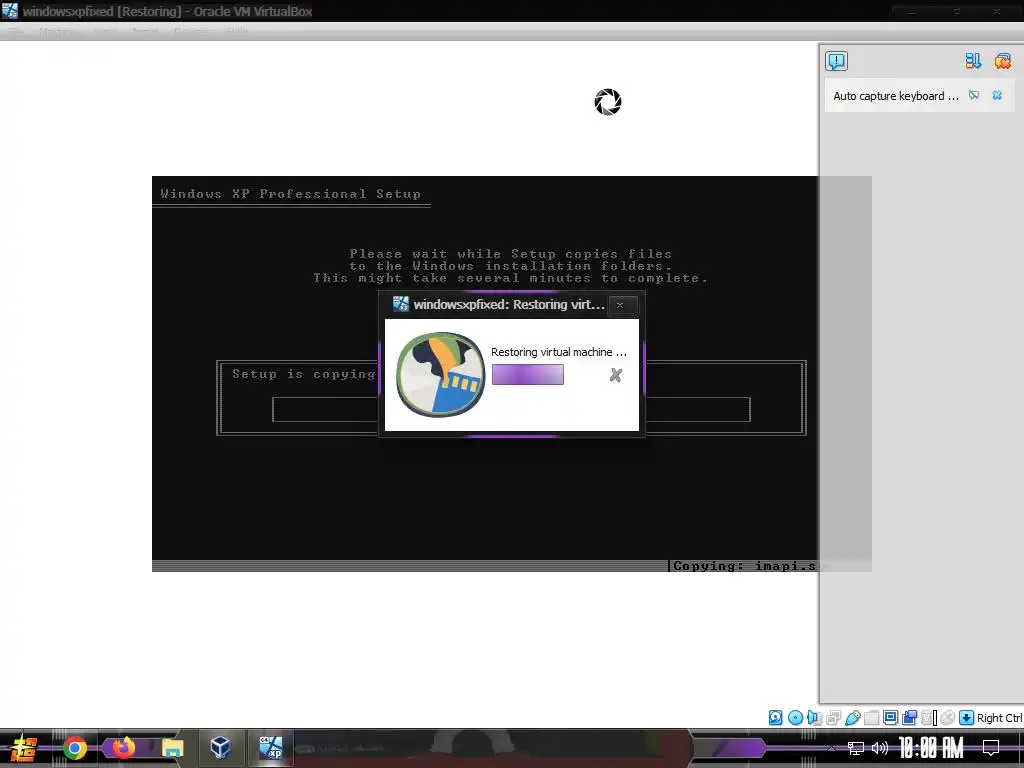
Task: Cancel the restoring operation with the X button
Action: point(615,375)
